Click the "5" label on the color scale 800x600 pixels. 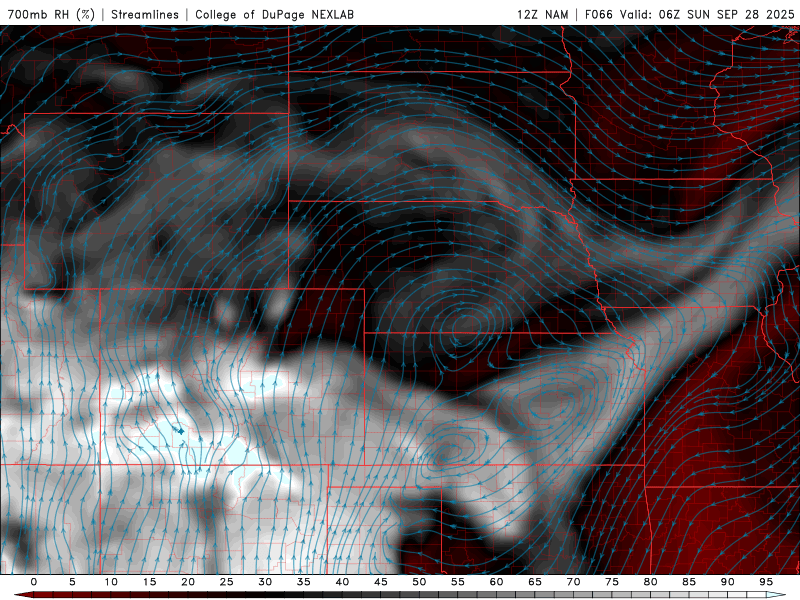click(x=72, y=582)
